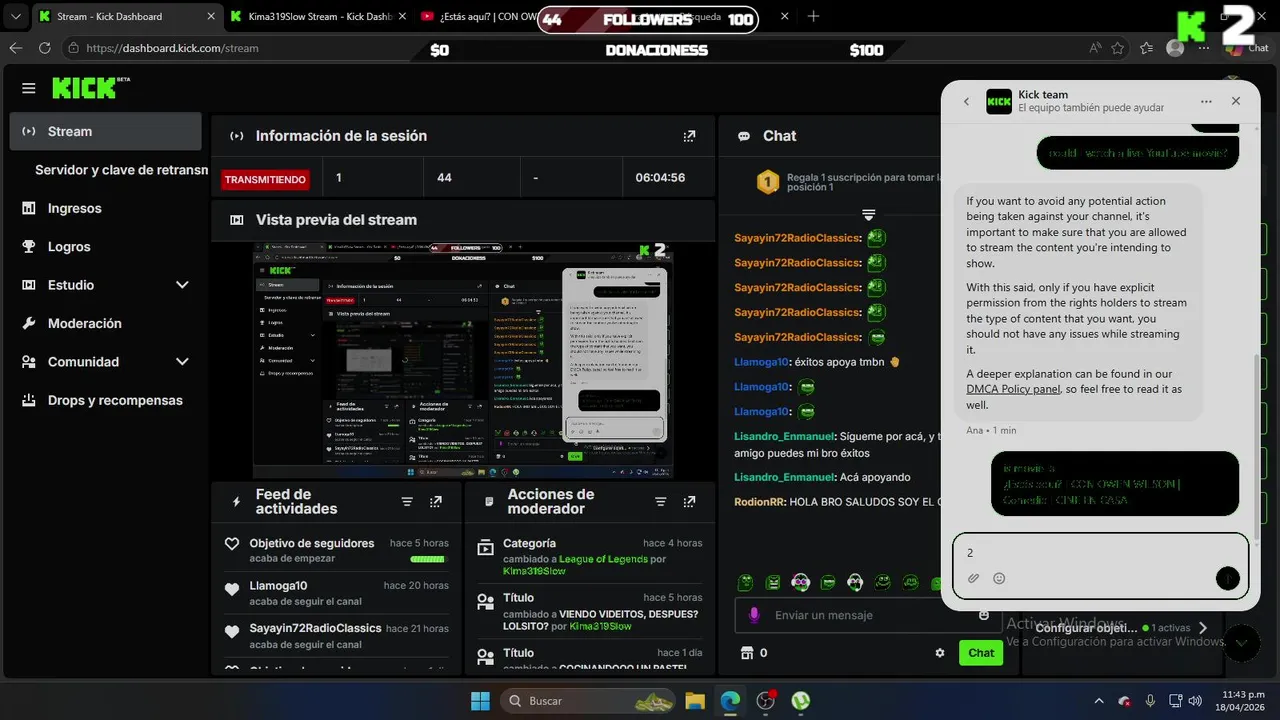Focus the 'Enviar un mensaje' chat field
The image size is (1280, 720).
[870, 615]
